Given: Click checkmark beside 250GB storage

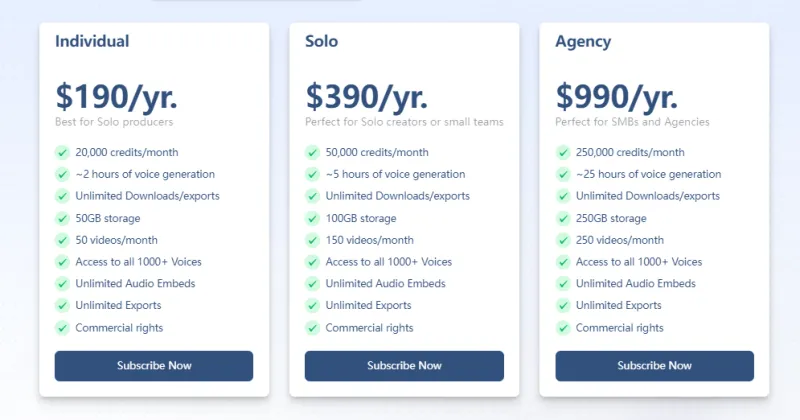Looking at the screenshot, I should pos(562,218).
